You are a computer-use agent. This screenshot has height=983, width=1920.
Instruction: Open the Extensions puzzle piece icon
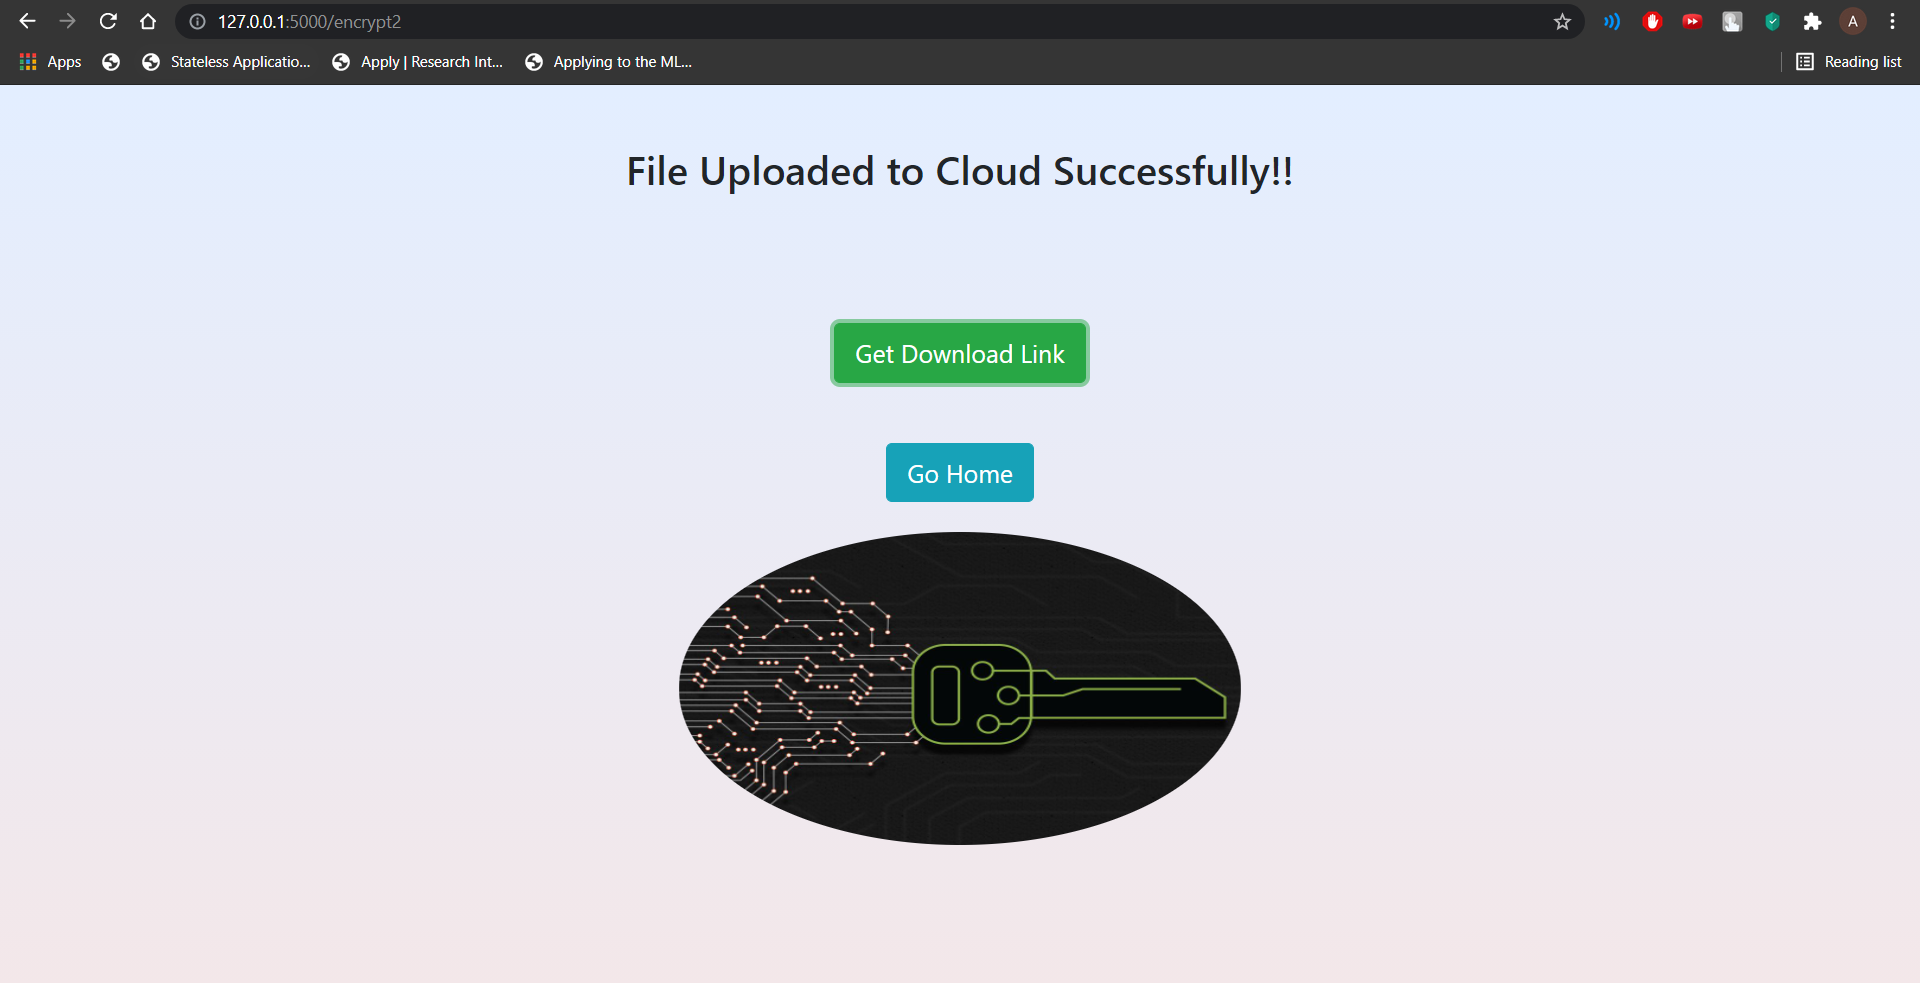(x=1812, y=21)
